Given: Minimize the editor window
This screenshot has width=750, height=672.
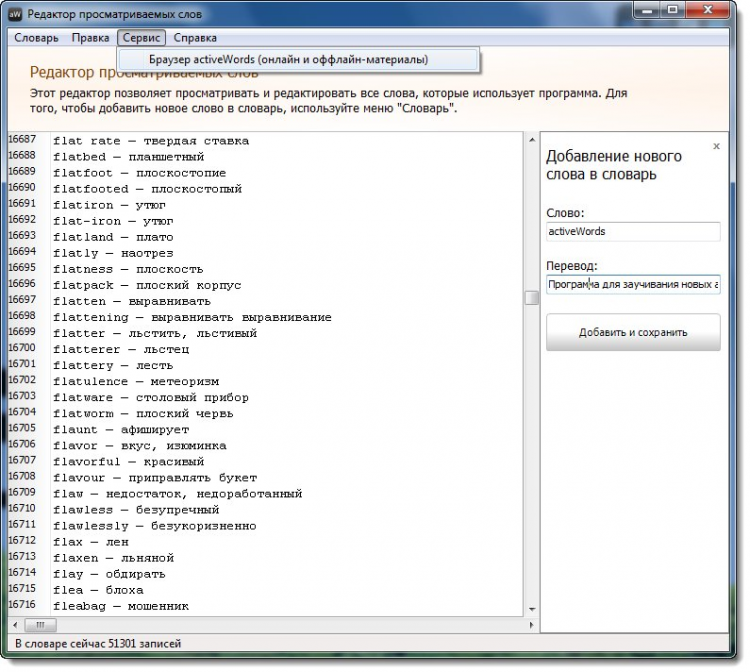Looking at the screenshot, I should coord(647,10).
